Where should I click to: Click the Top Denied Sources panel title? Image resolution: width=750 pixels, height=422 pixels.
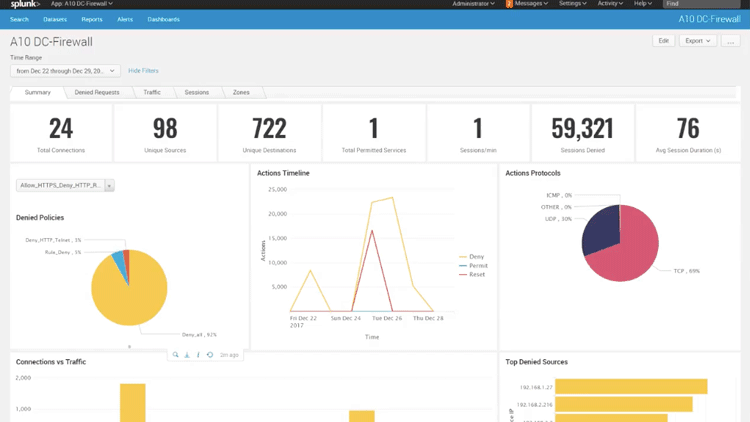click(x=536, y=362)
